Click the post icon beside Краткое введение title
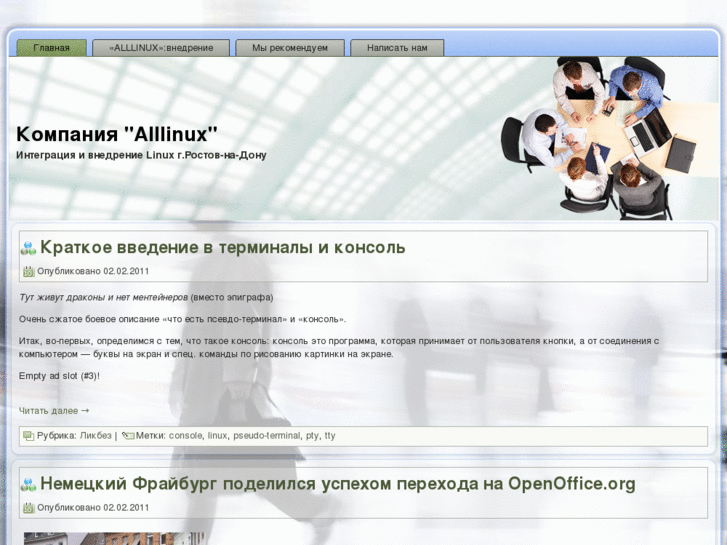 point(28,248)
